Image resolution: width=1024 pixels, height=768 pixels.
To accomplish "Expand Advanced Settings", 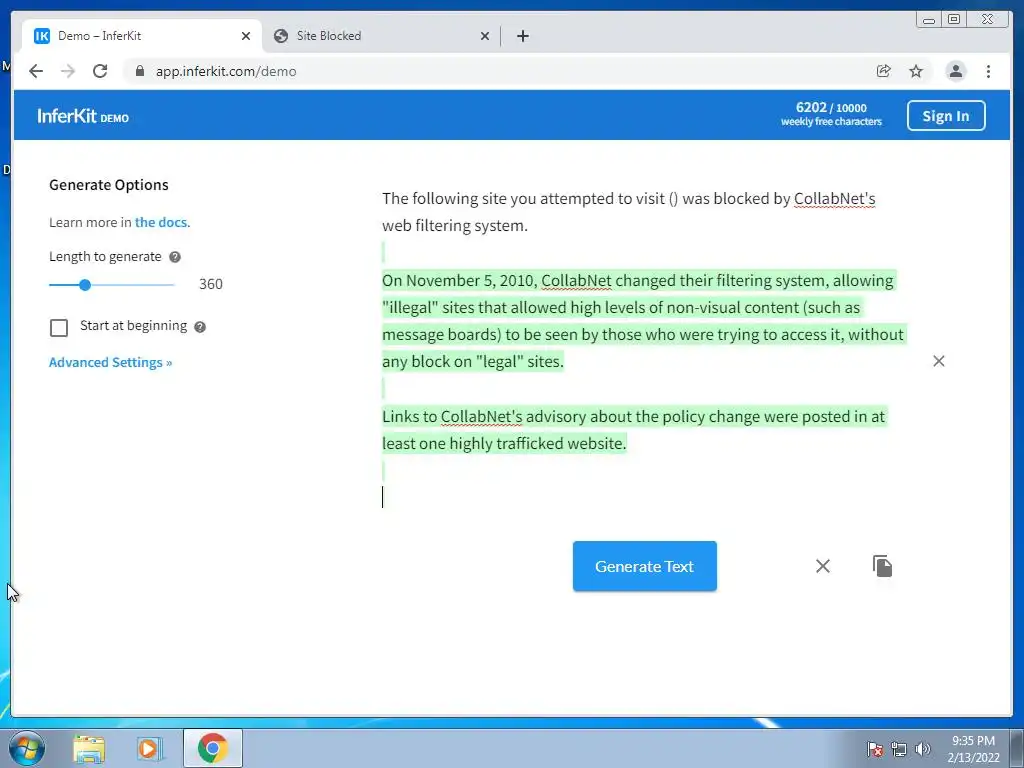I will tap(110, 362).
